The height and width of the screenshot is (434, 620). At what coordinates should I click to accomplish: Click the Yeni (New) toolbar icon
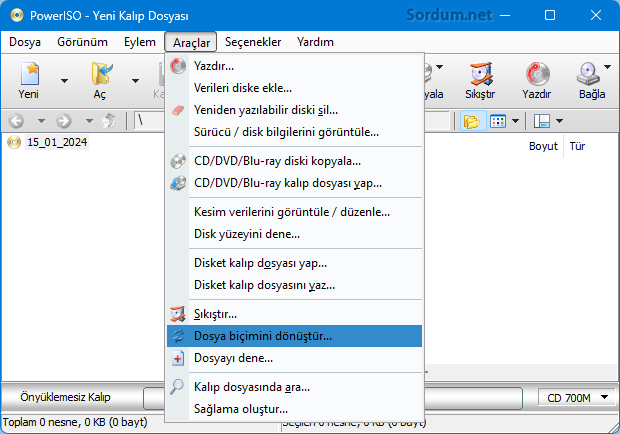[29, 74]
